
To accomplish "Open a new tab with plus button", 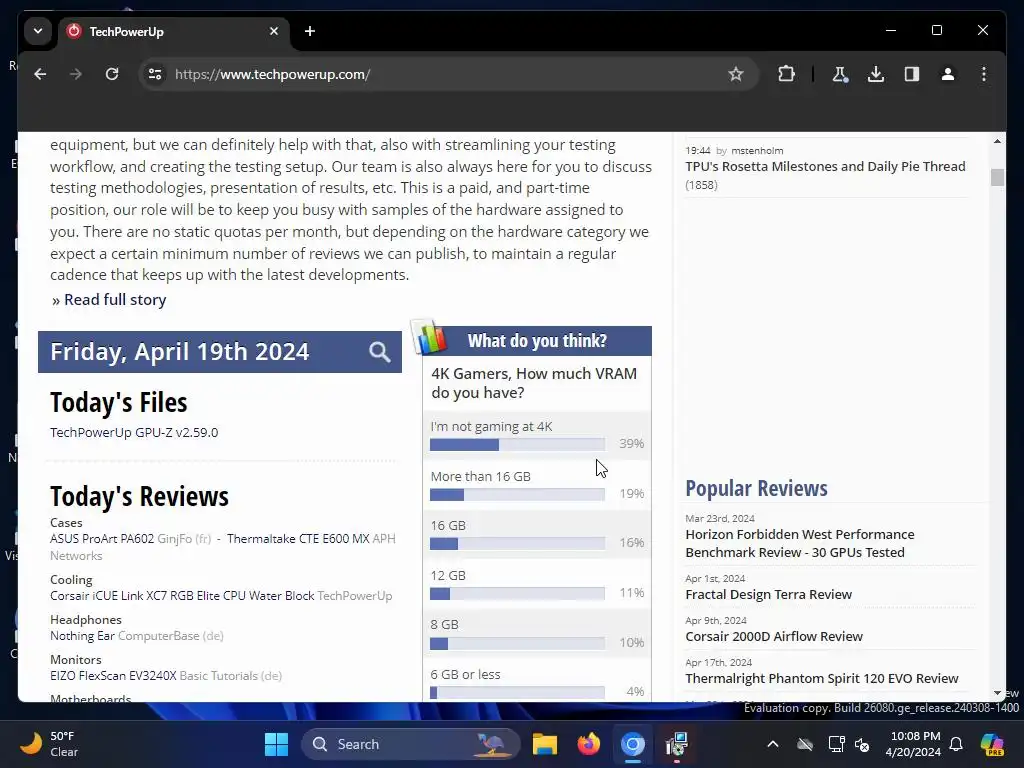I will pos(310,31).
